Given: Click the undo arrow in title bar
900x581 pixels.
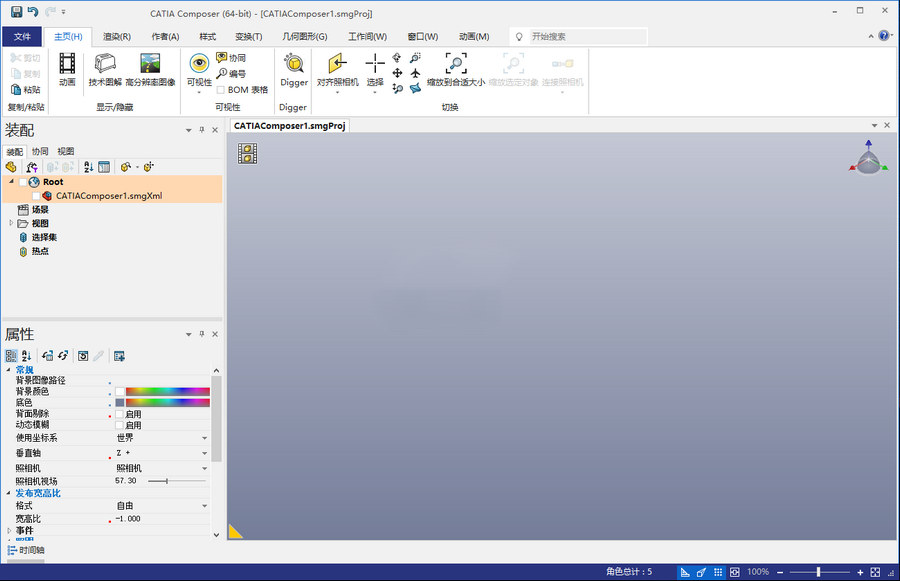Looking at the screenshot, I should click(33, 11).
